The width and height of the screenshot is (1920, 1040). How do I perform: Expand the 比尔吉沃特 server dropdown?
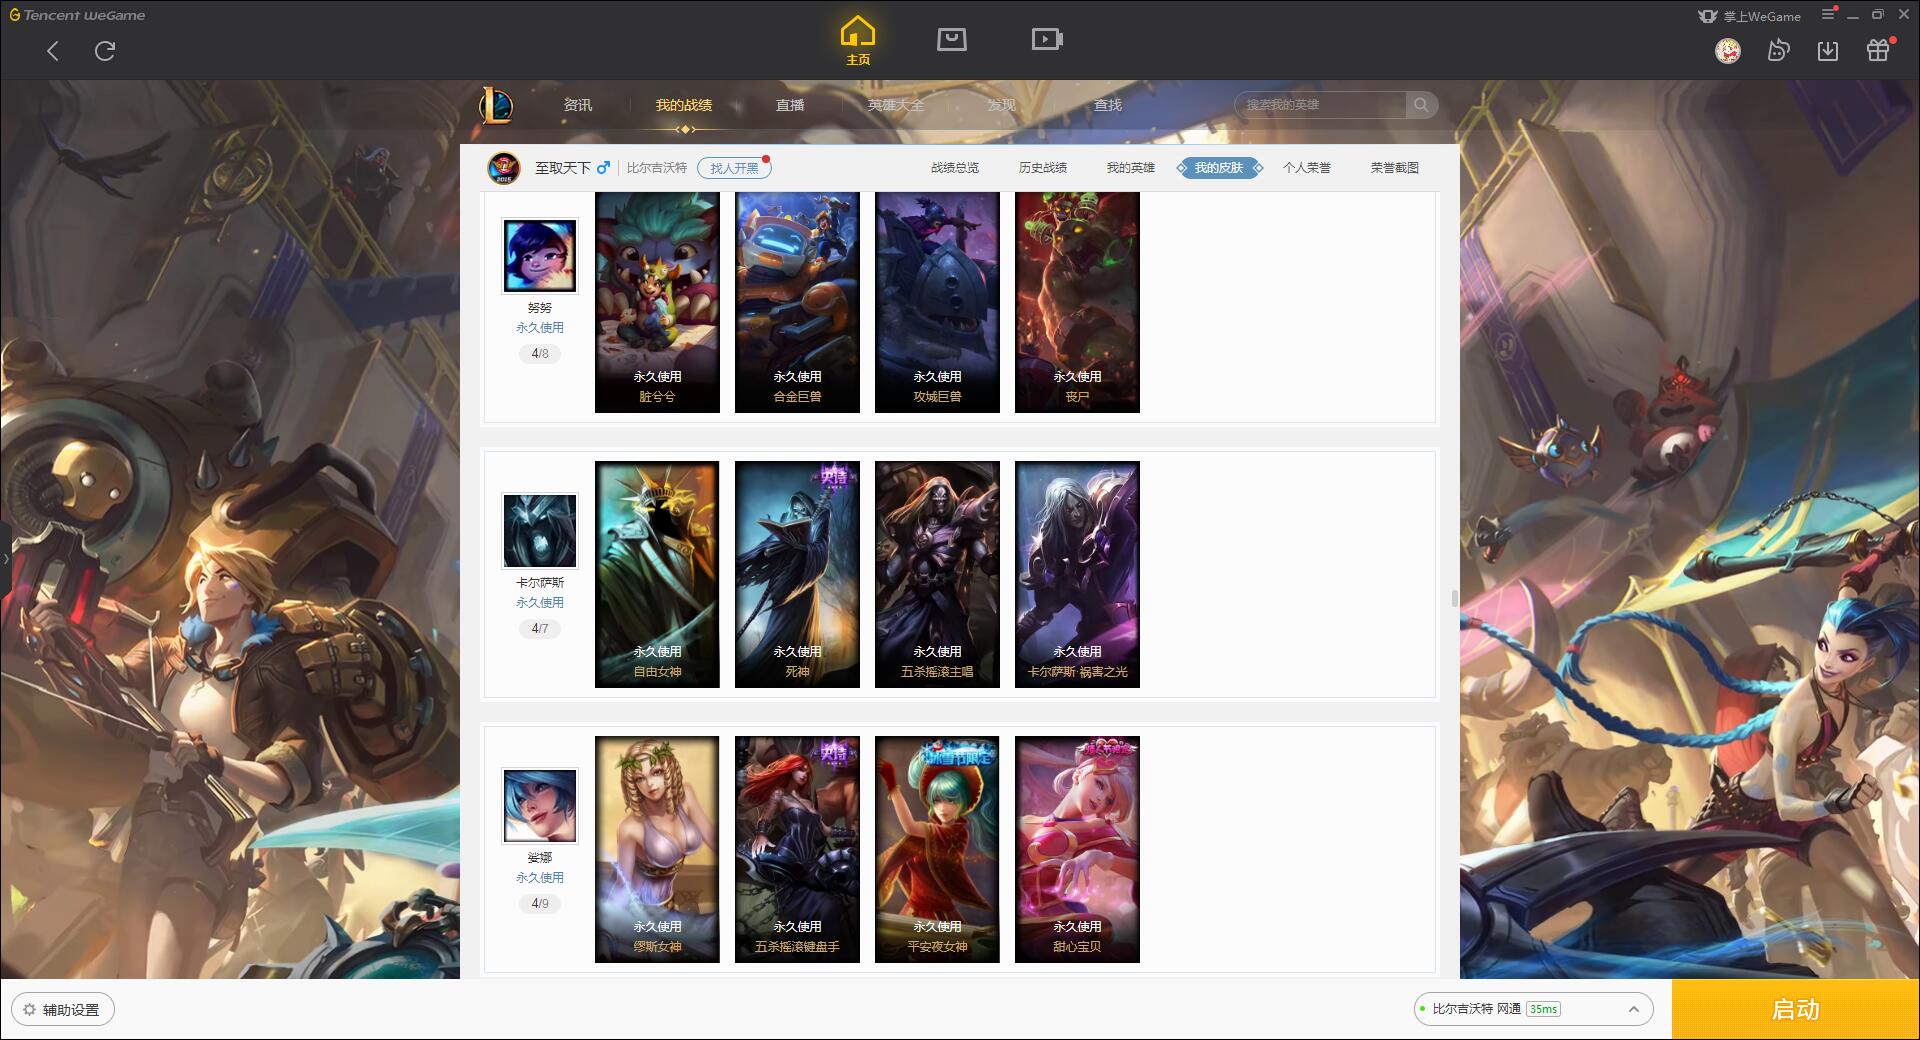pos(1533,1009)
